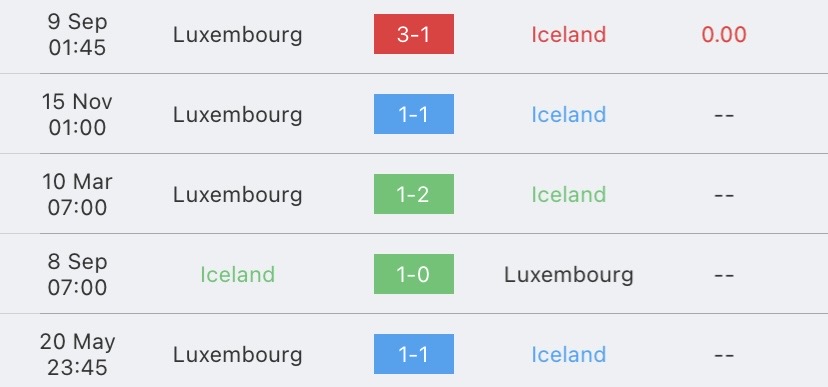Click green Iceland home team on 8 Sep
Viewport: 828px width, 387px height.
click(238, 275)
